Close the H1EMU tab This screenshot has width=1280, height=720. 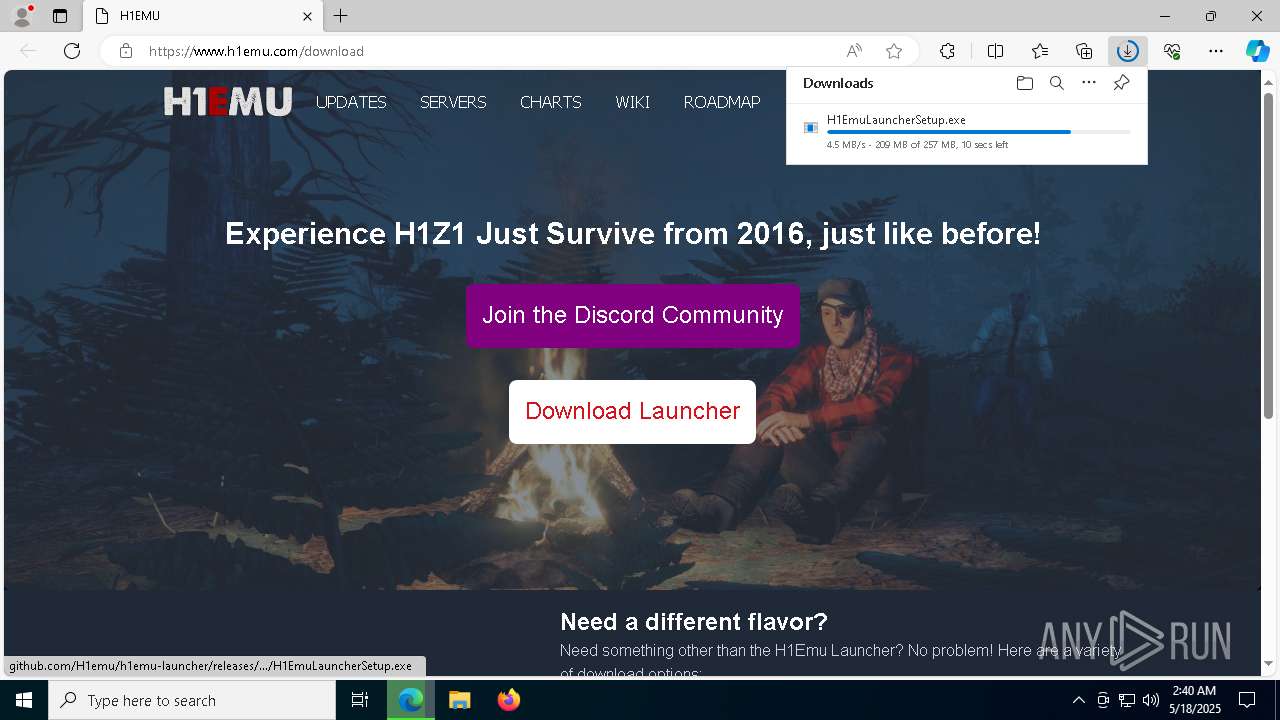coord(307,16)
